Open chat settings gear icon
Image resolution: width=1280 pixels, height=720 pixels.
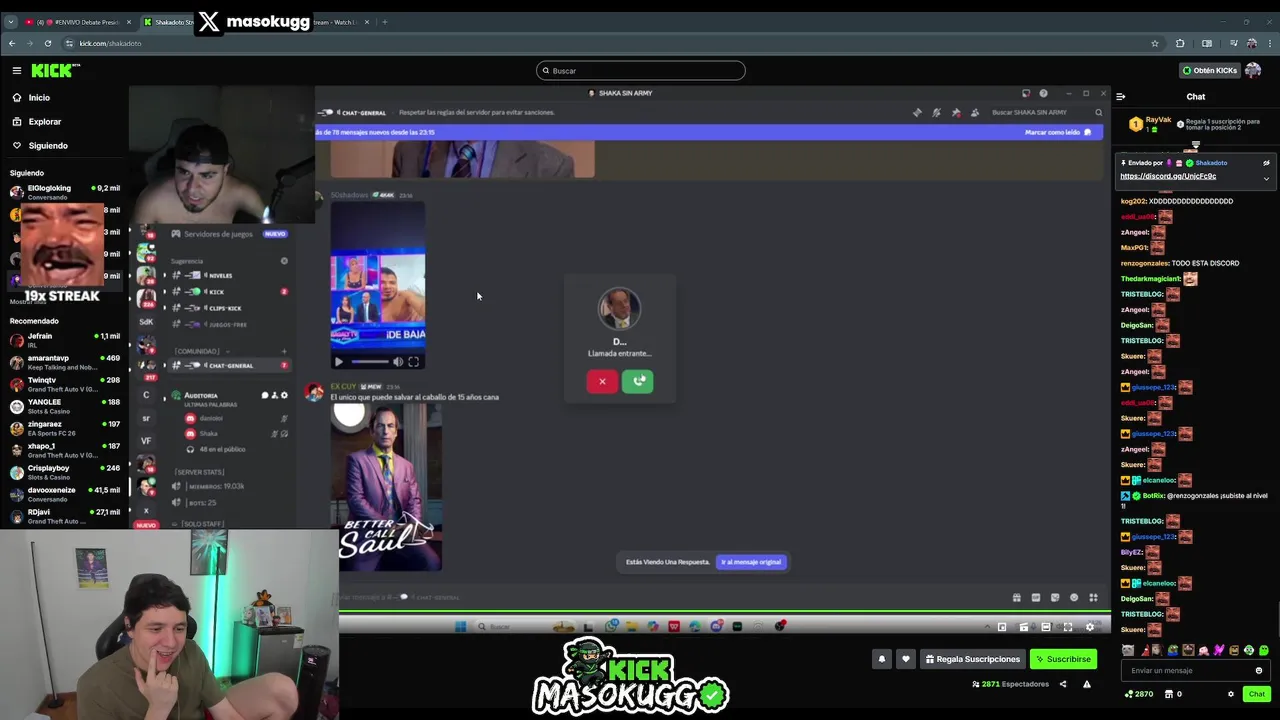click(x=1231, y=694)
